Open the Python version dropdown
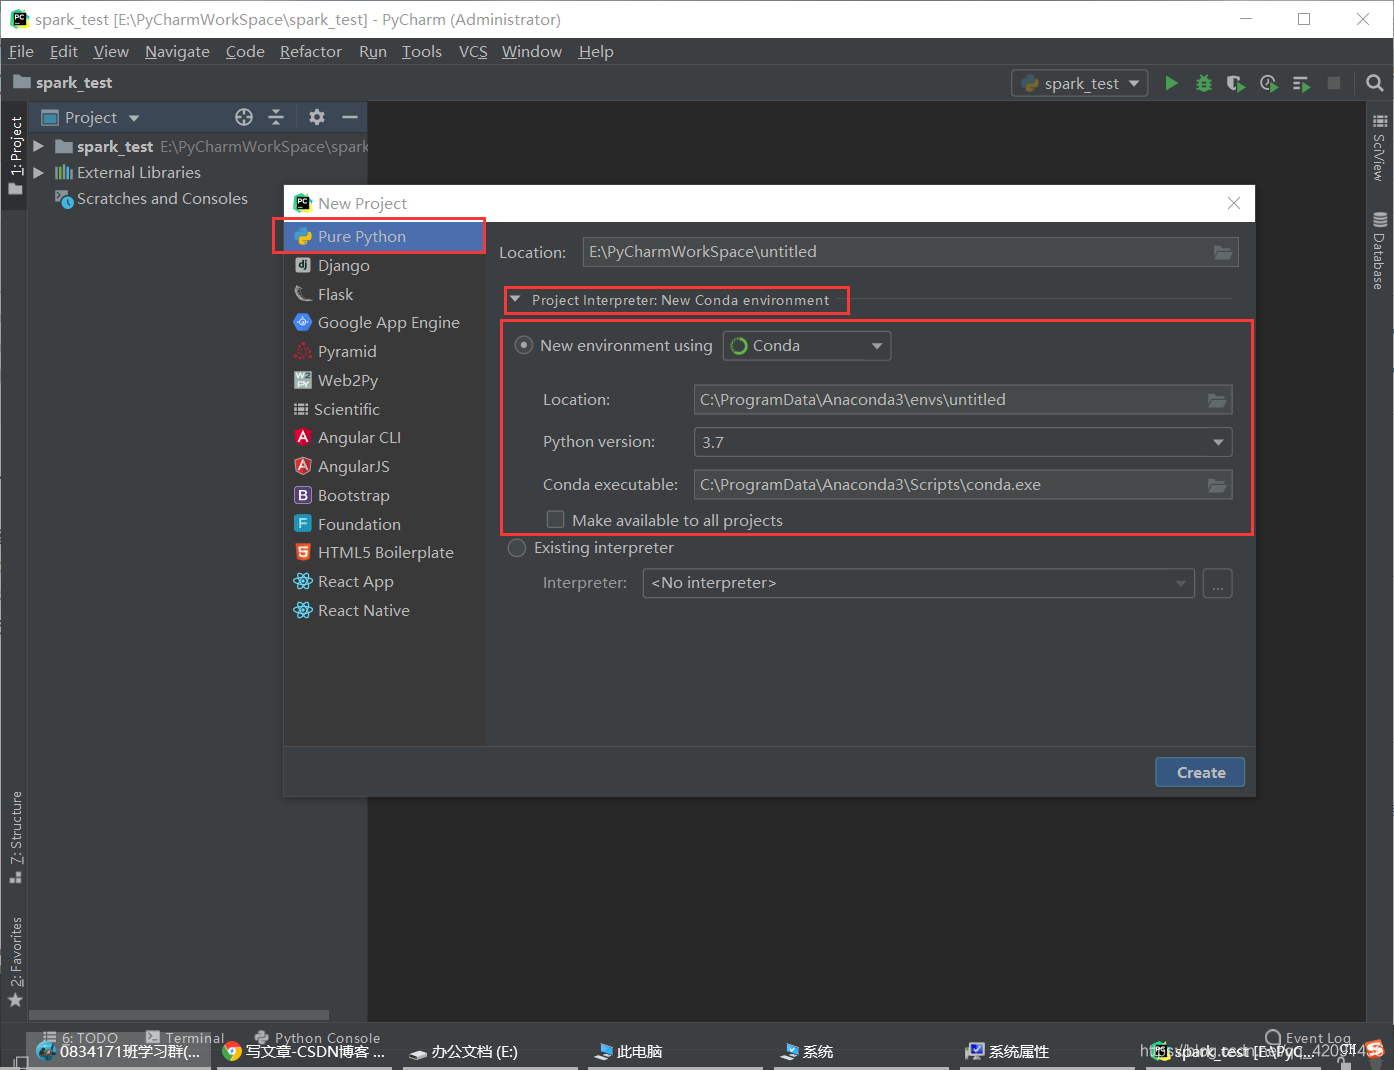The width and height of the screenshot is (1394, 1070). coord(963,442)
